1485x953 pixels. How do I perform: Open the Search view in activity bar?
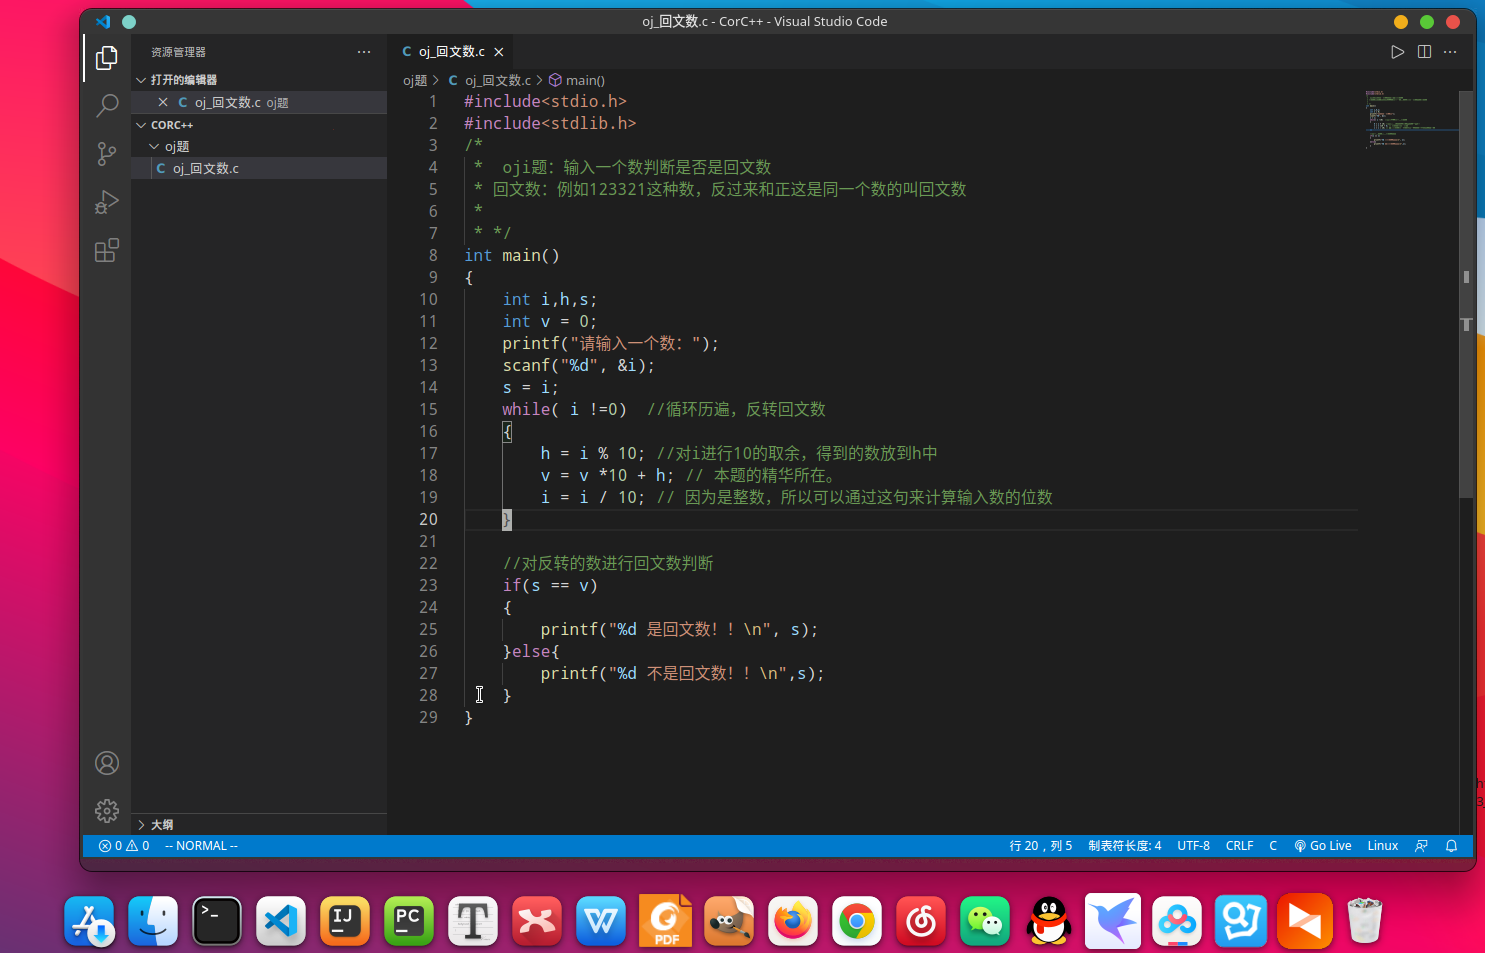tap(107, 105)
